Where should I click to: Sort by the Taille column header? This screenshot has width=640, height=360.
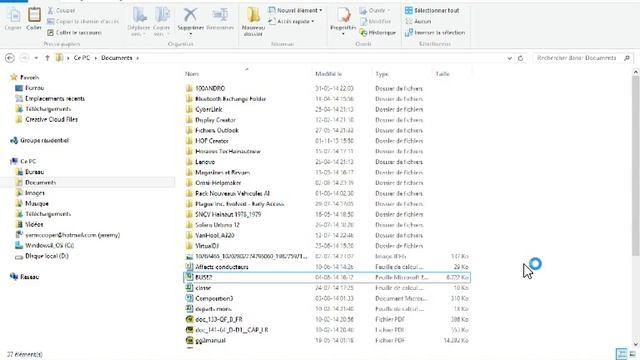click(451, 74)
